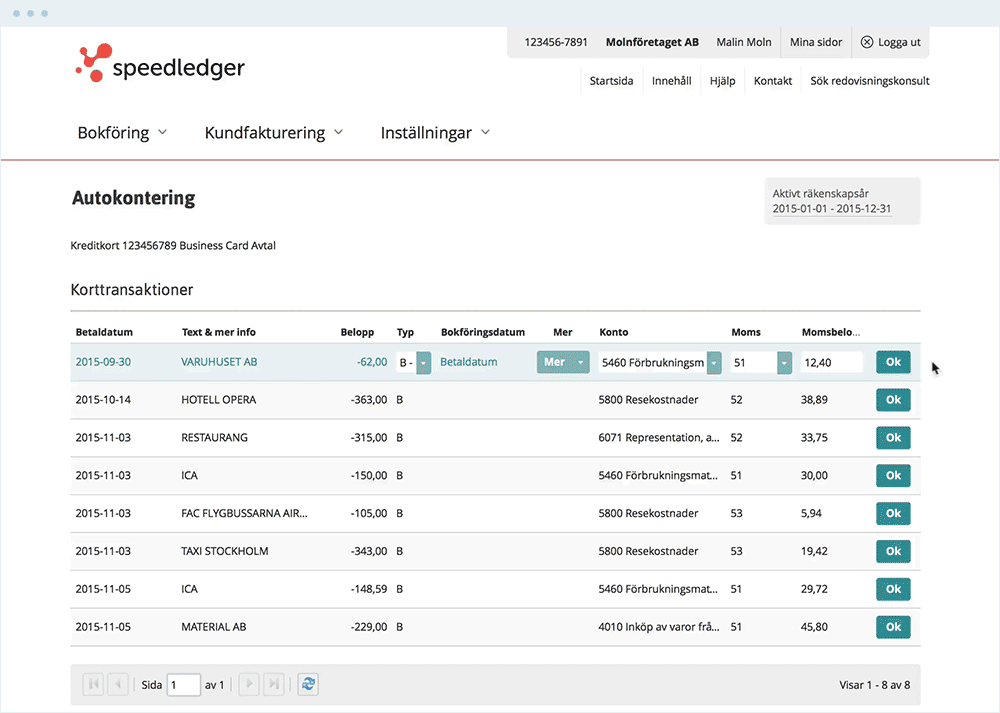The image size is (1000, 713).
Task: Click Ok for TAXI STOCKHOLM row
Action: [893, 551]
